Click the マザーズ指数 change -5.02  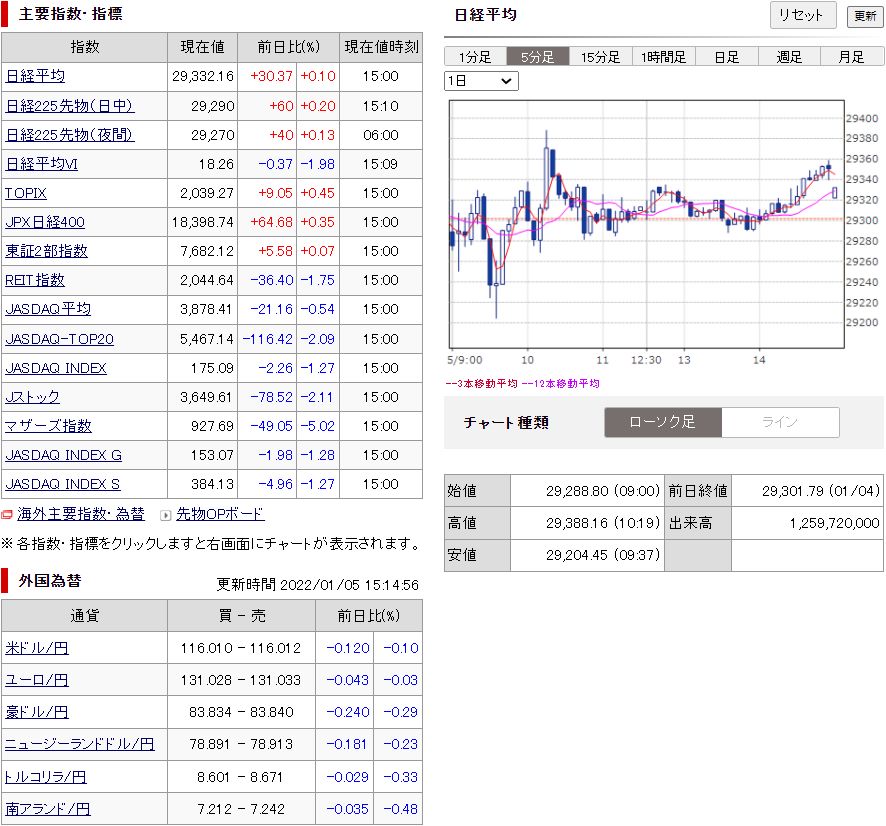[318, 426]
